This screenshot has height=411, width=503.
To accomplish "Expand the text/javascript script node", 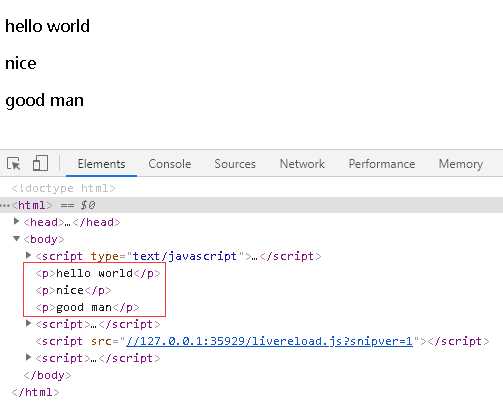I will (x=29, y=255).
